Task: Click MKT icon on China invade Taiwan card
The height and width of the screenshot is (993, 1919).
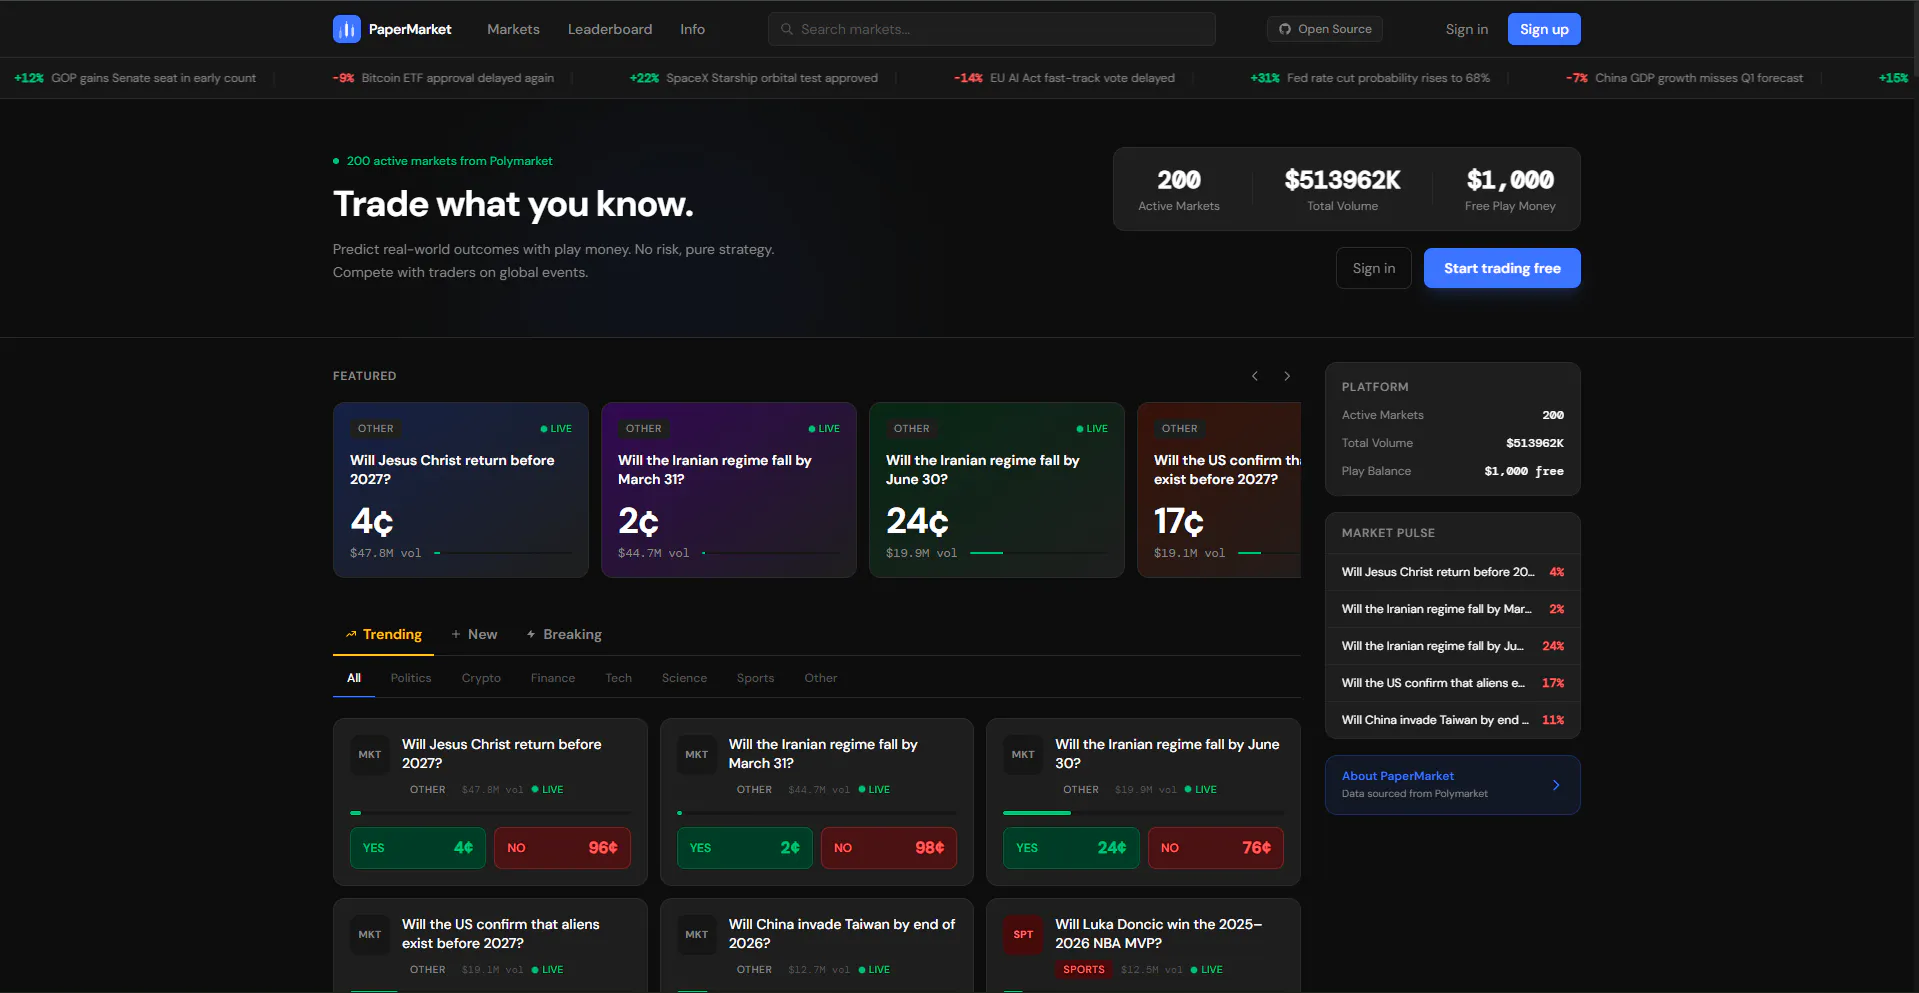Action: click(x=697, y=935)
